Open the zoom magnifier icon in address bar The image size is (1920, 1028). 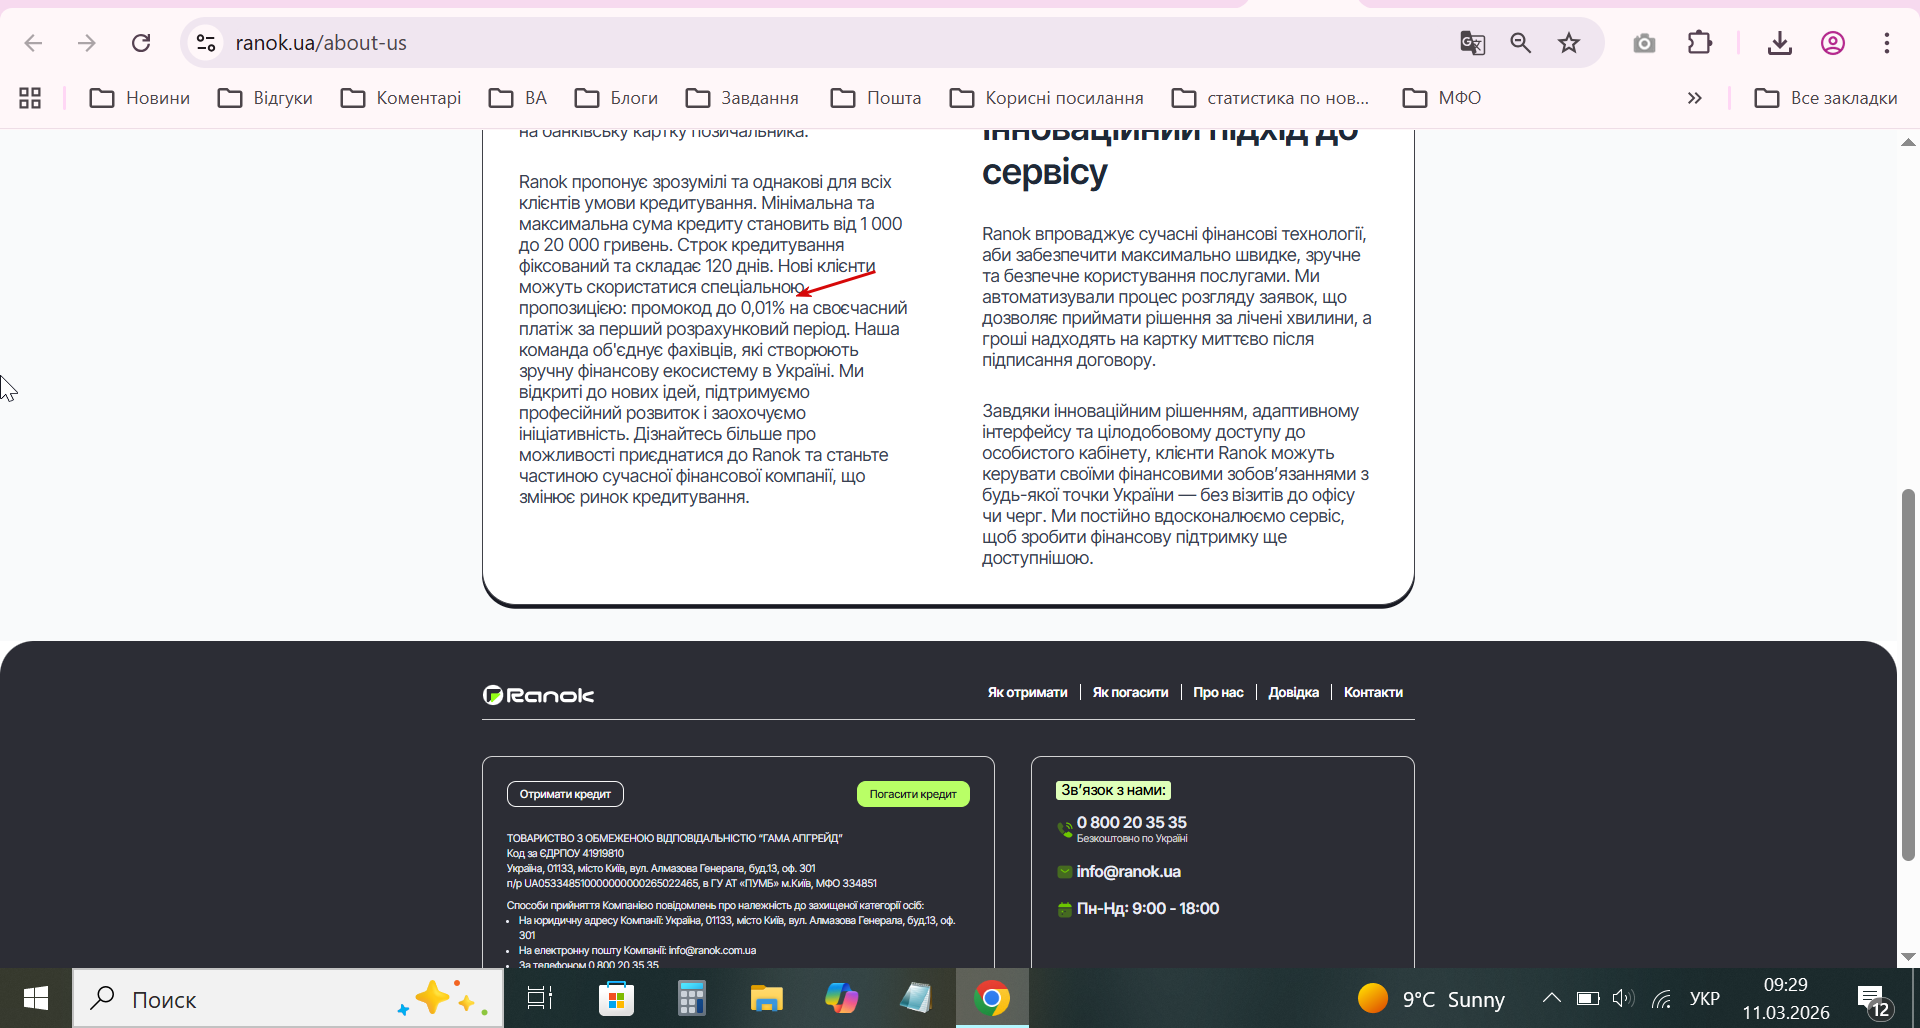1520,43
